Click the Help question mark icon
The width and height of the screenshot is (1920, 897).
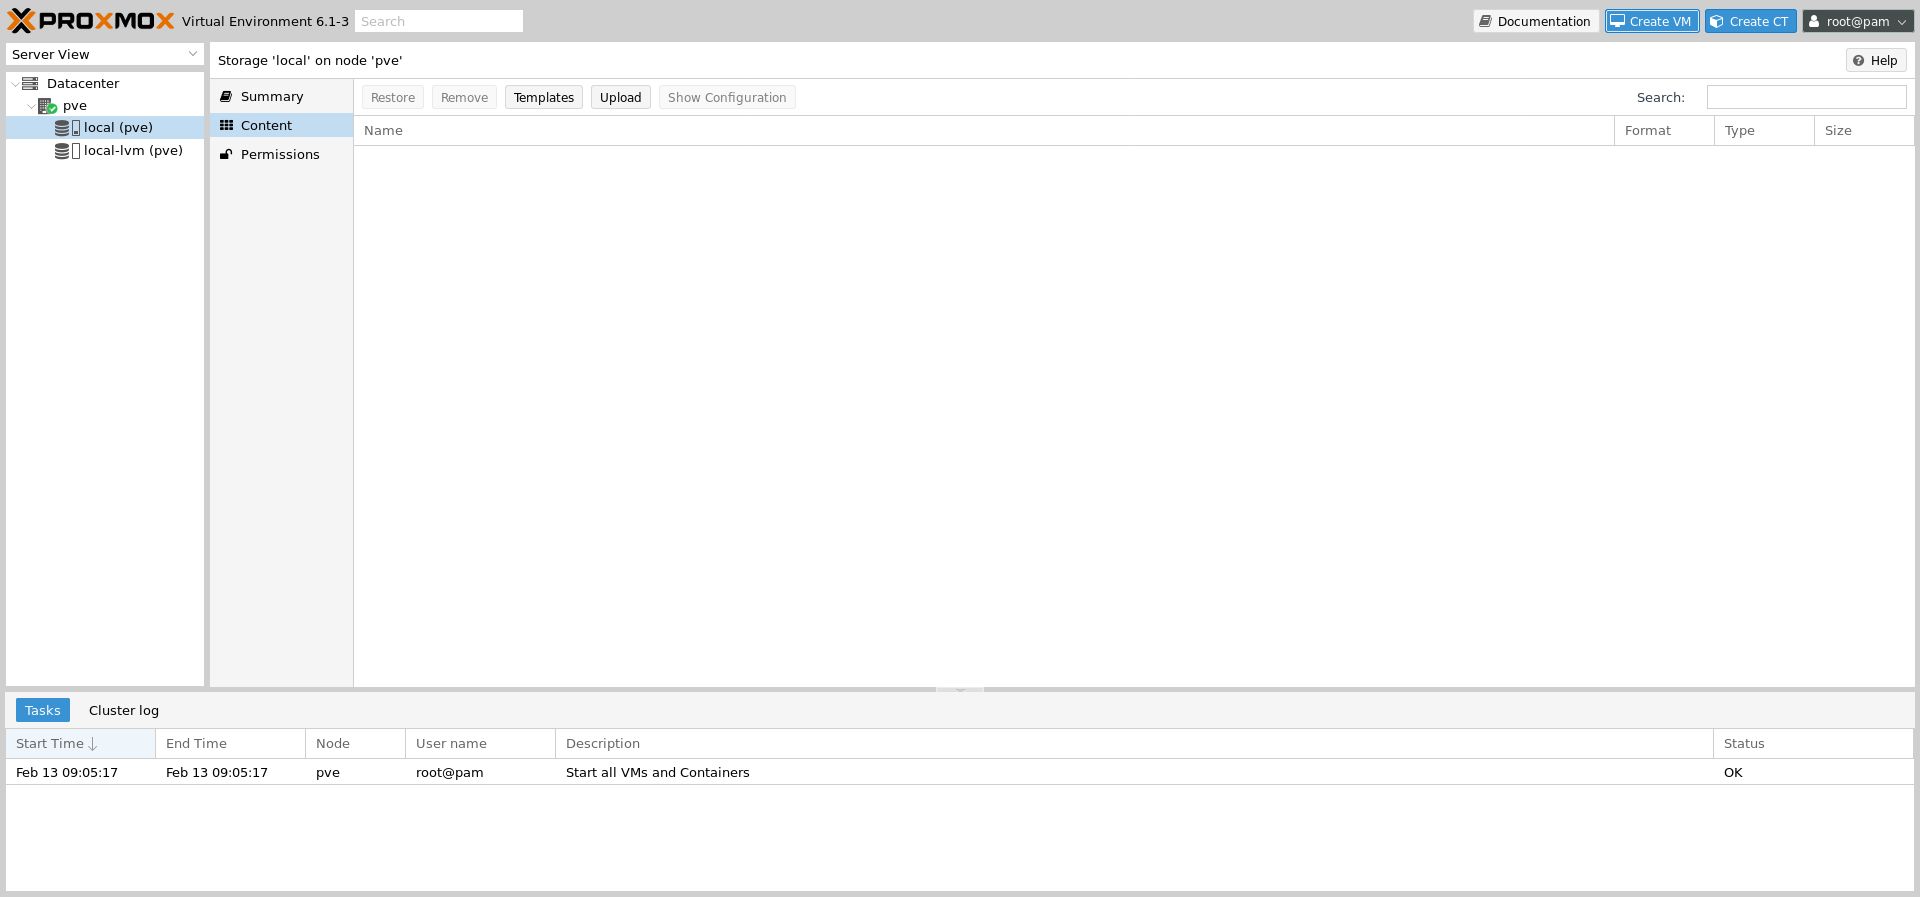1859,61
